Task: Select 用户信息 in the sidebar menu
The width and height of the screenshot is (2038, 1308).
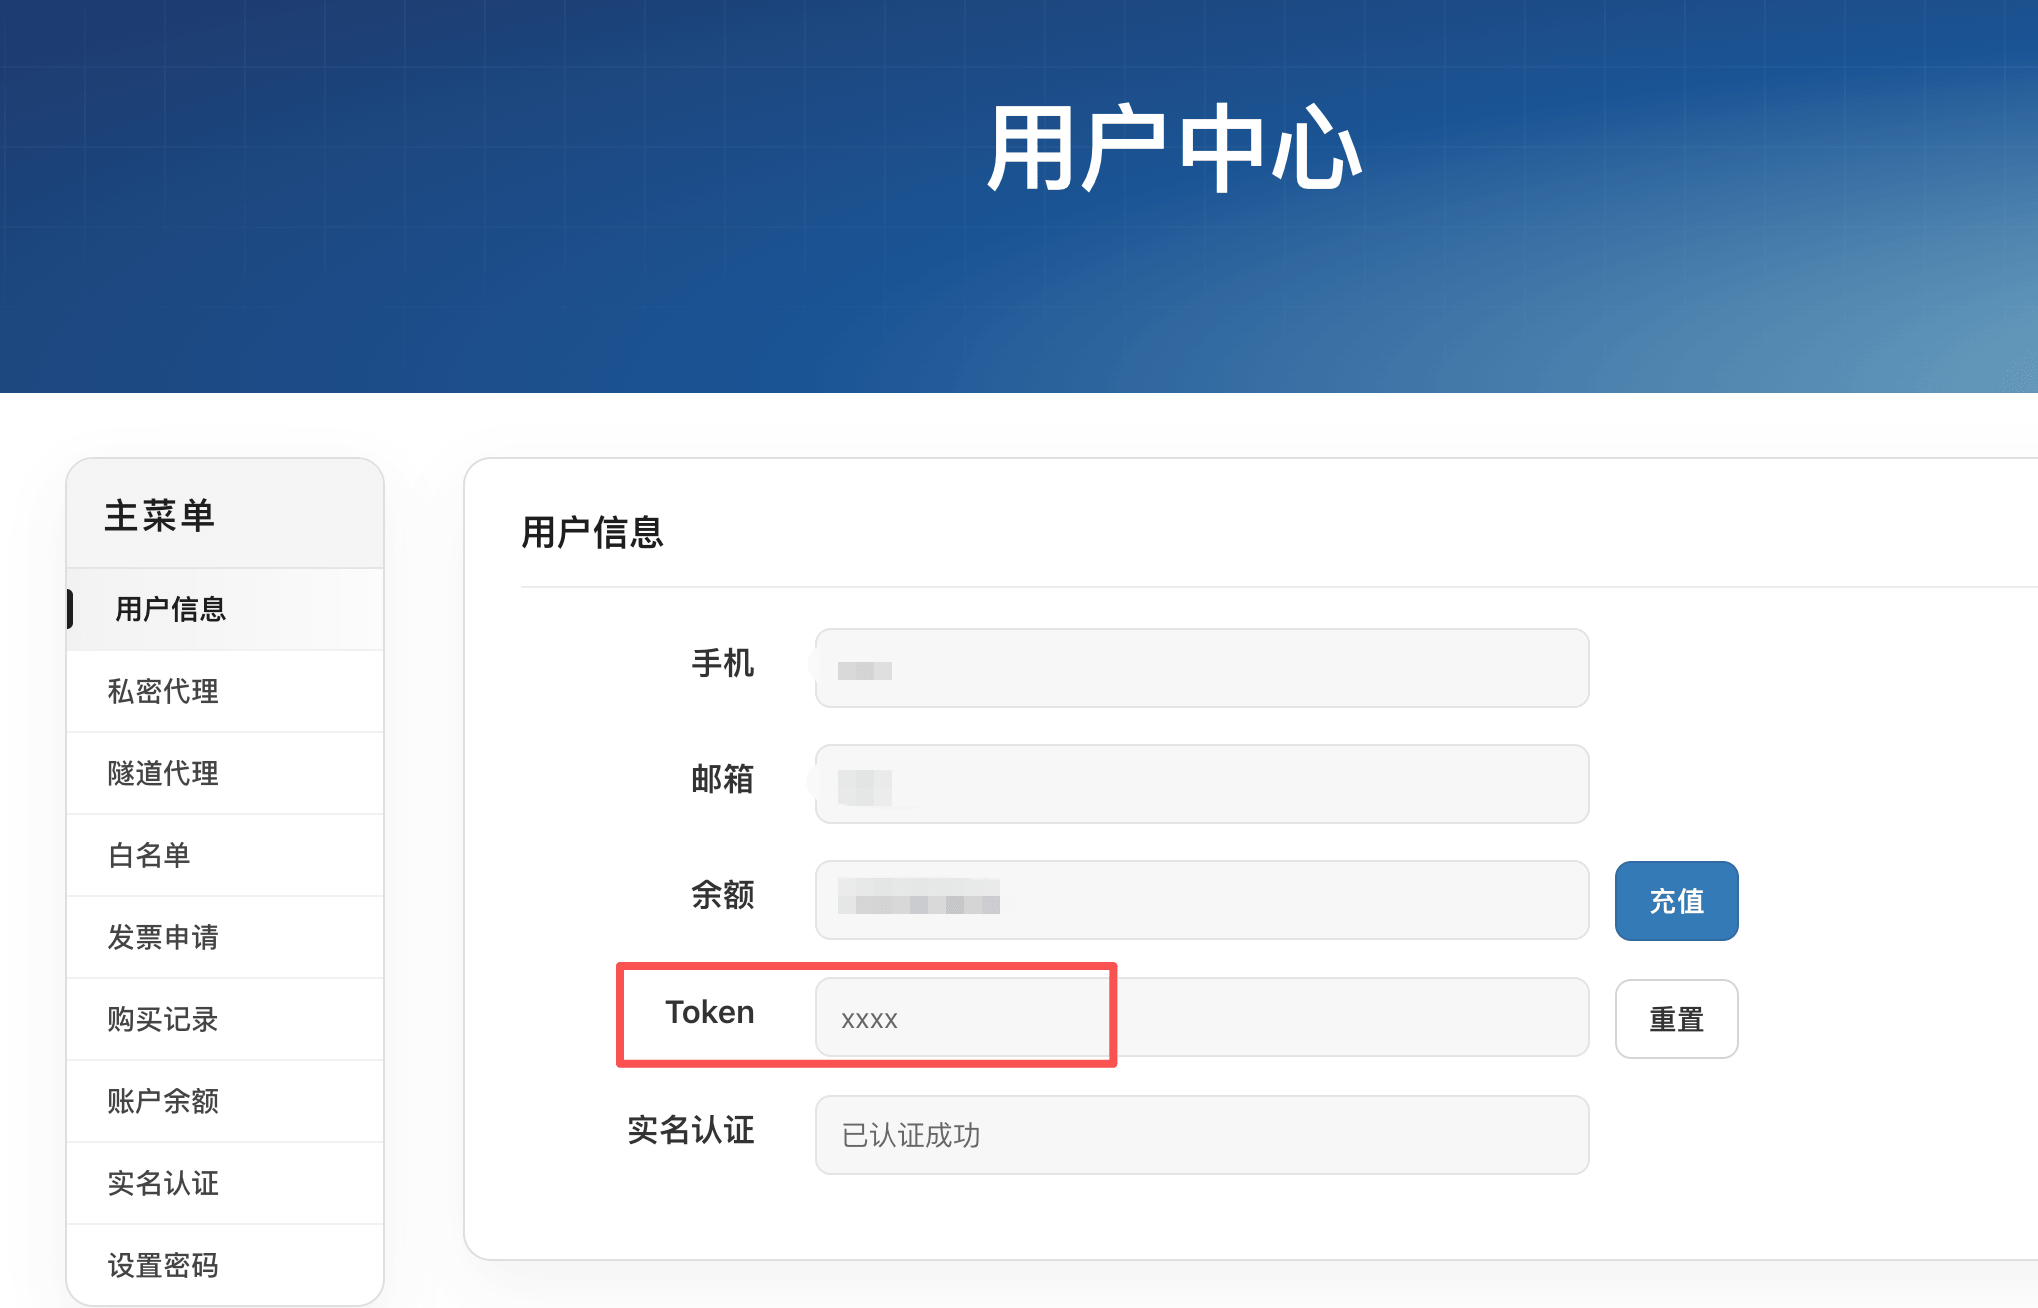Action: tap(168, 609)
